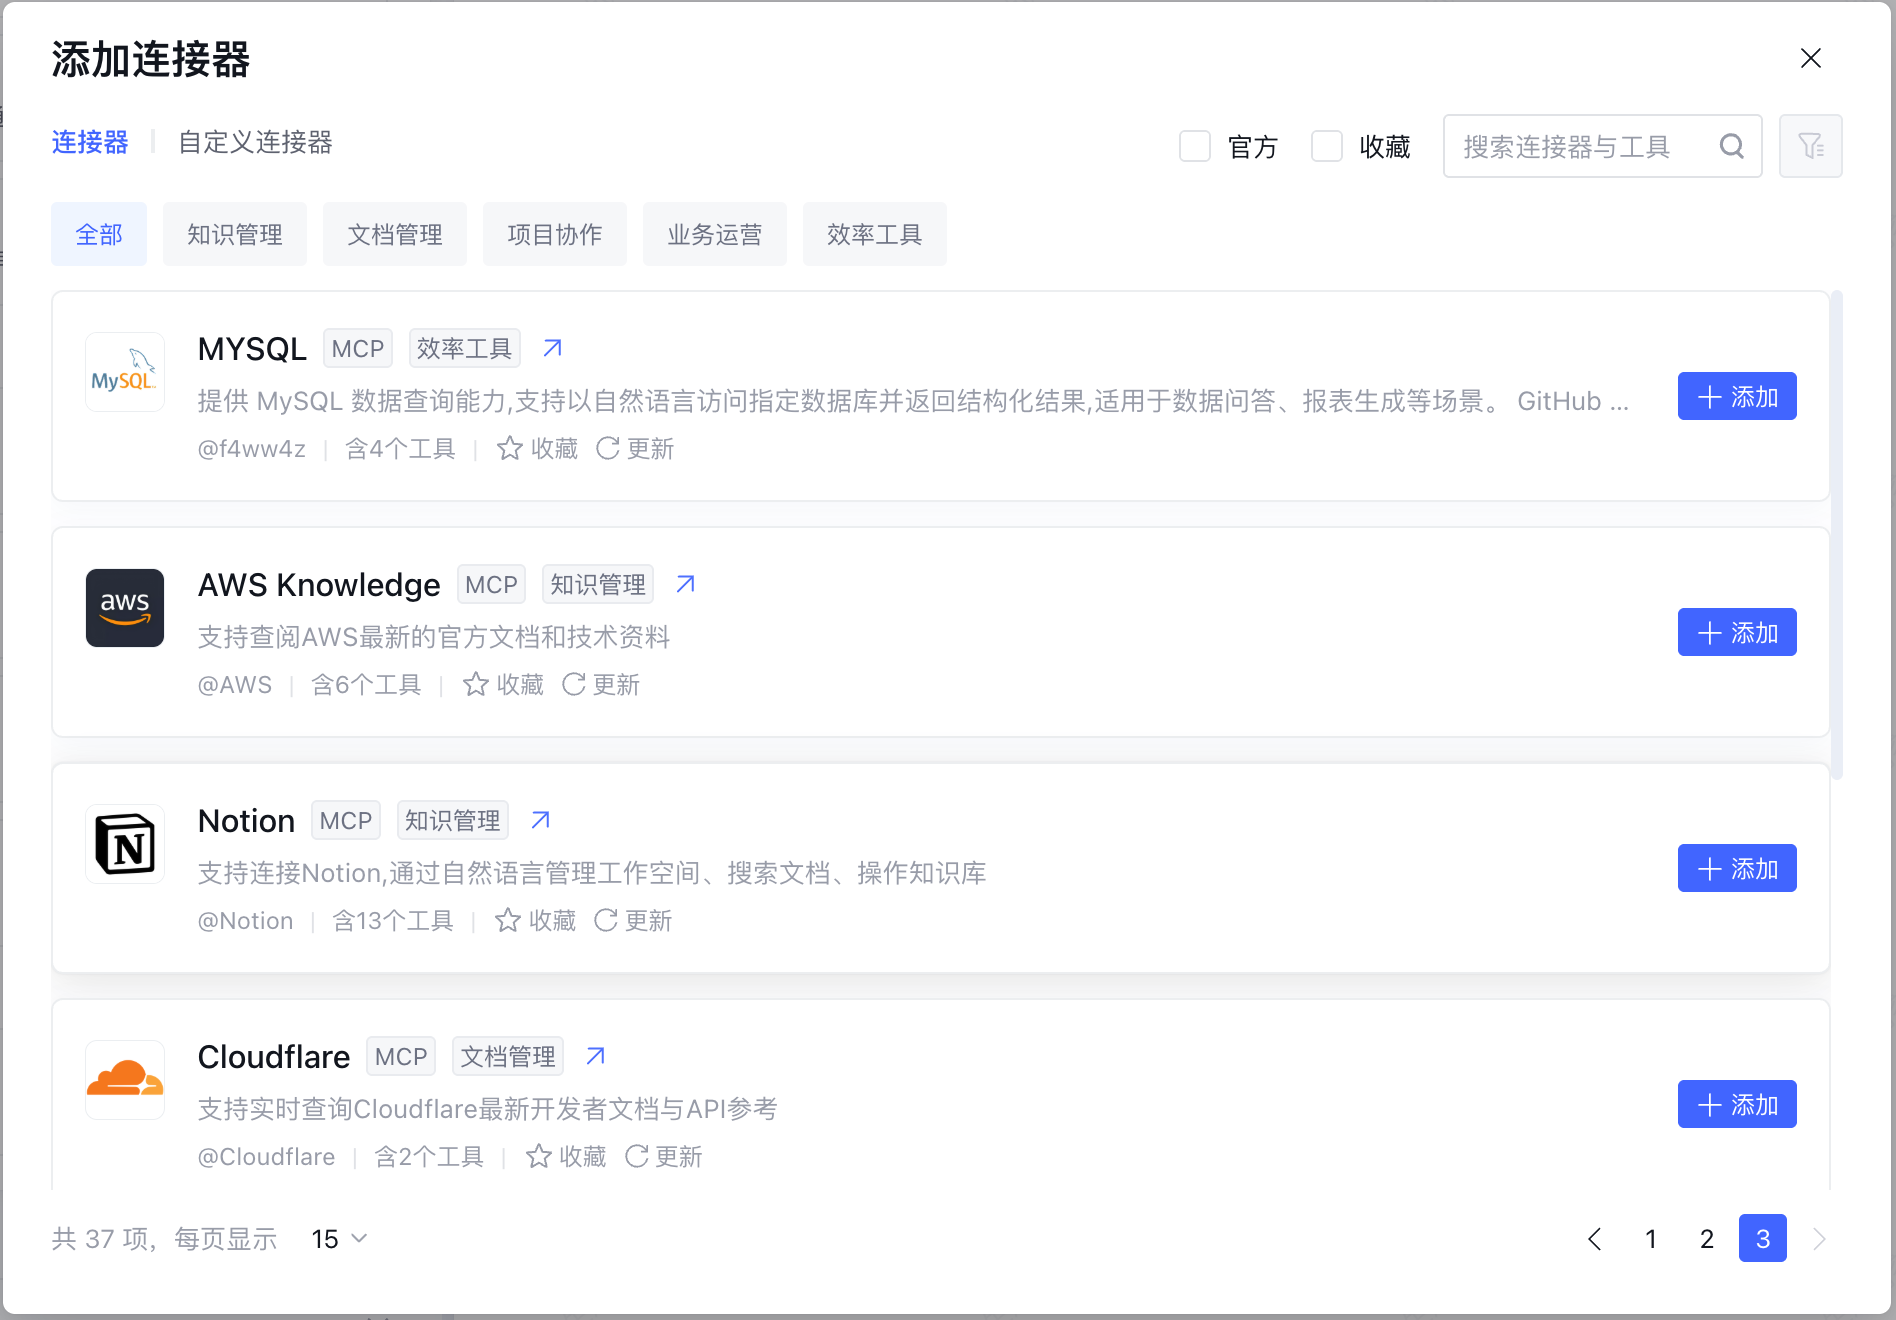Click the @AWS author name
This screenshot has height=1320, width=1896.
click(235, 684)
